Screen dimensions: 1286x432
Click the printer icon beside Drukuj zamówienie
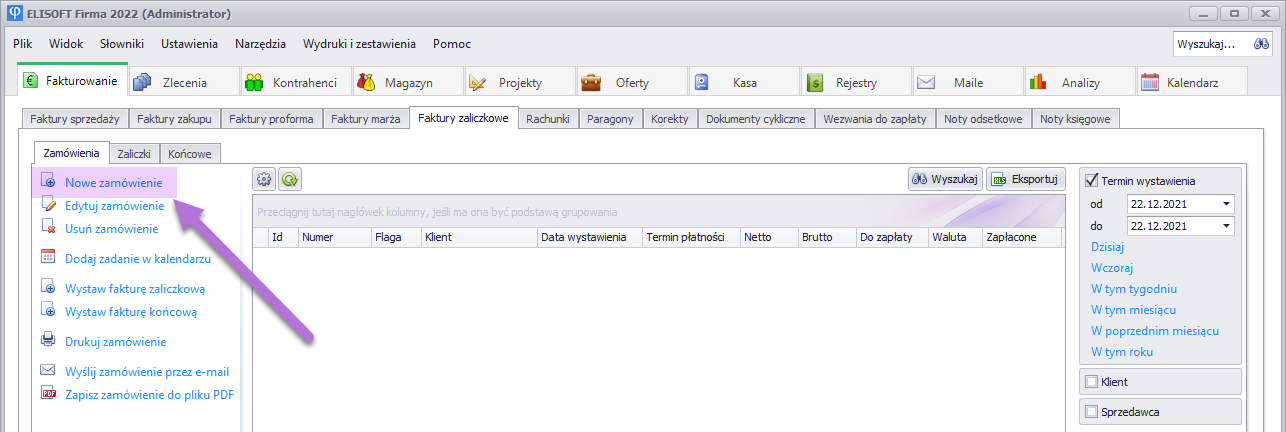click(x=49, y=341)
